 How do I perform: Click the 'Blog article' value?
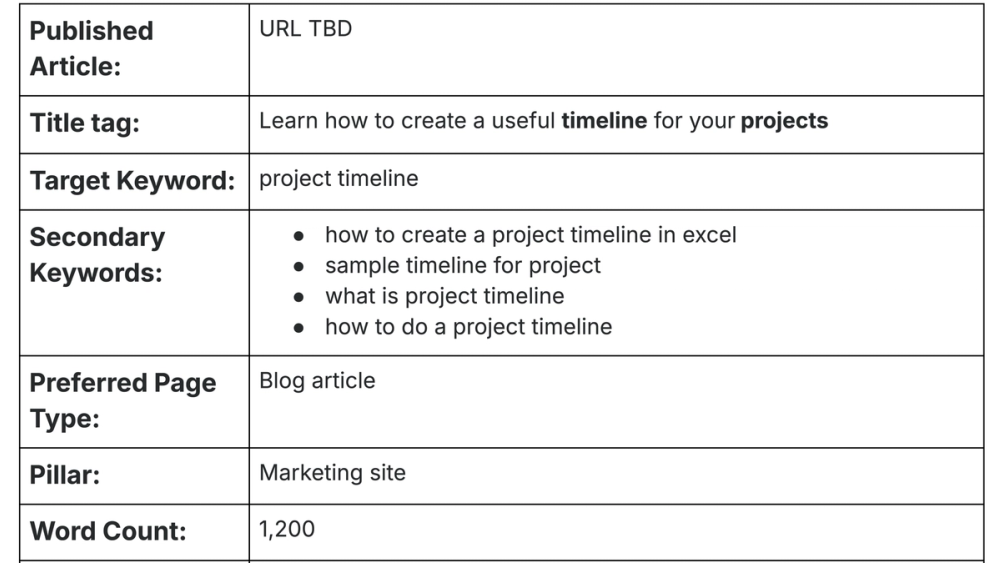(317, 381)
